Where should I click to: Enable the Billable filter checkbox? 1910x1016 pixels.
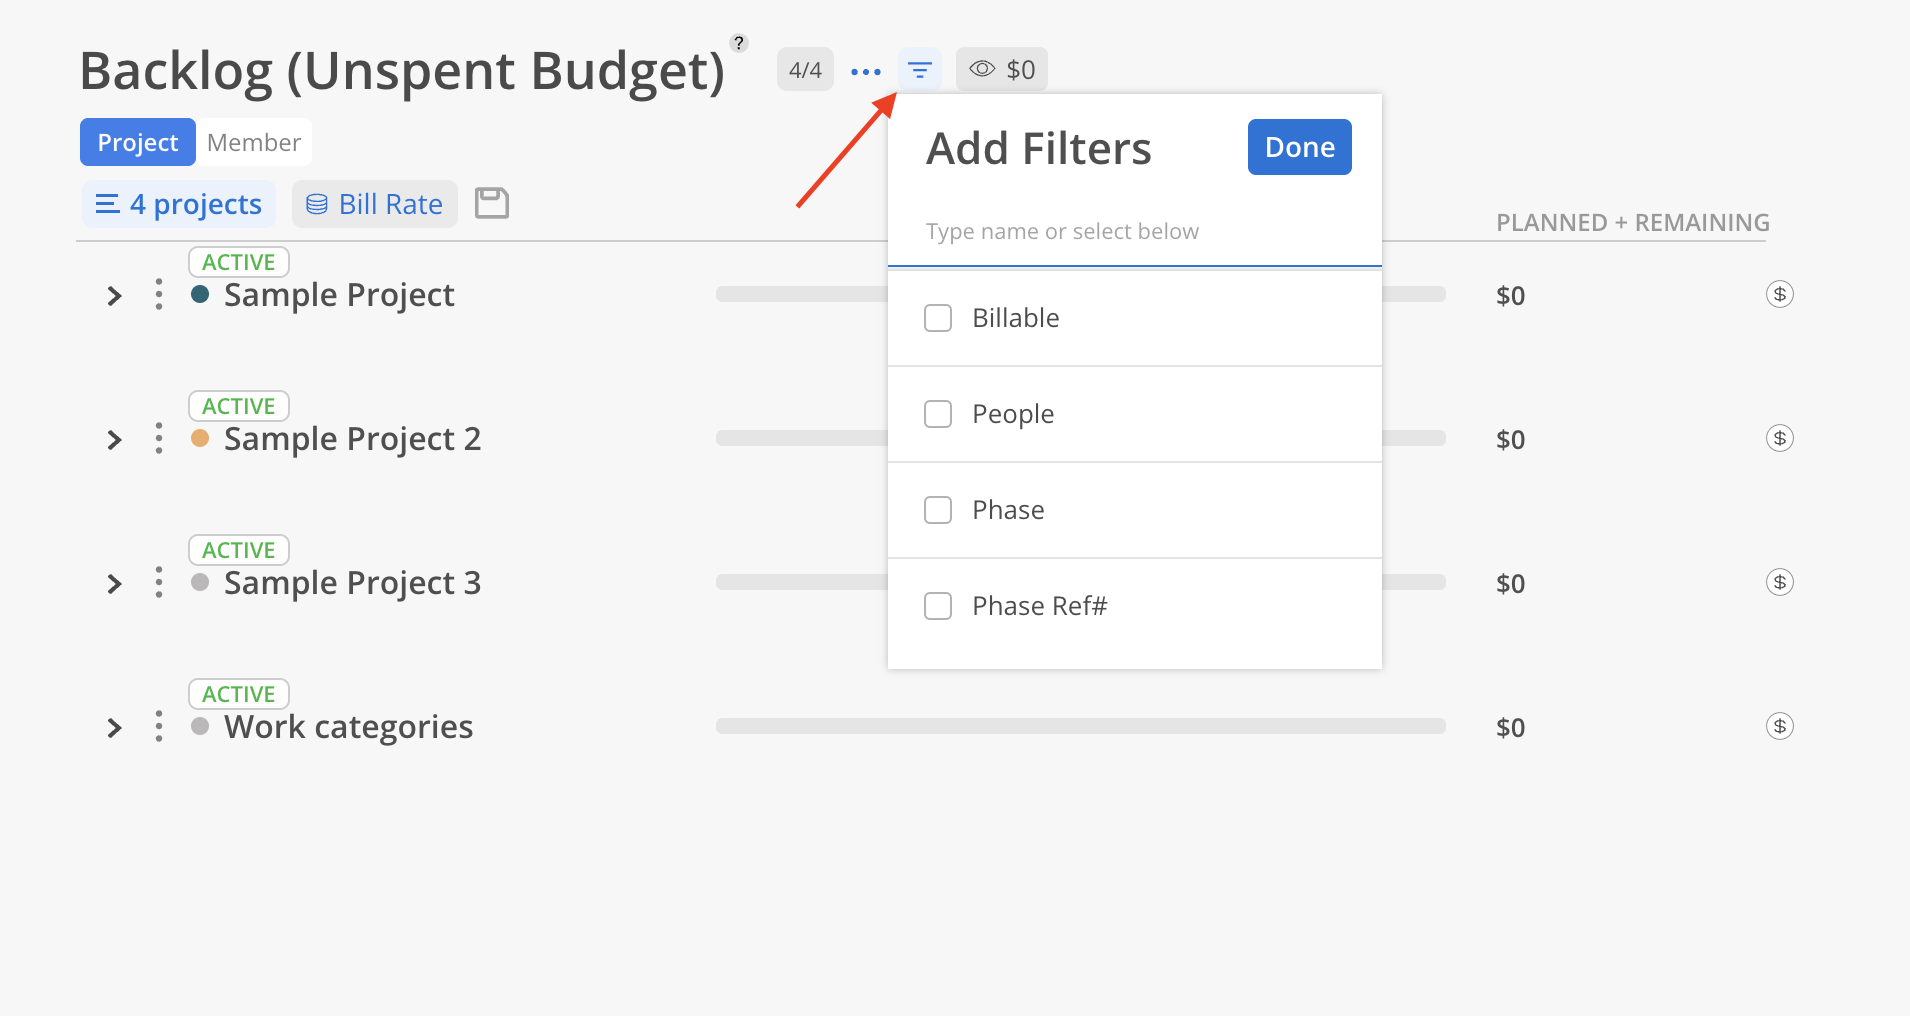938,318
